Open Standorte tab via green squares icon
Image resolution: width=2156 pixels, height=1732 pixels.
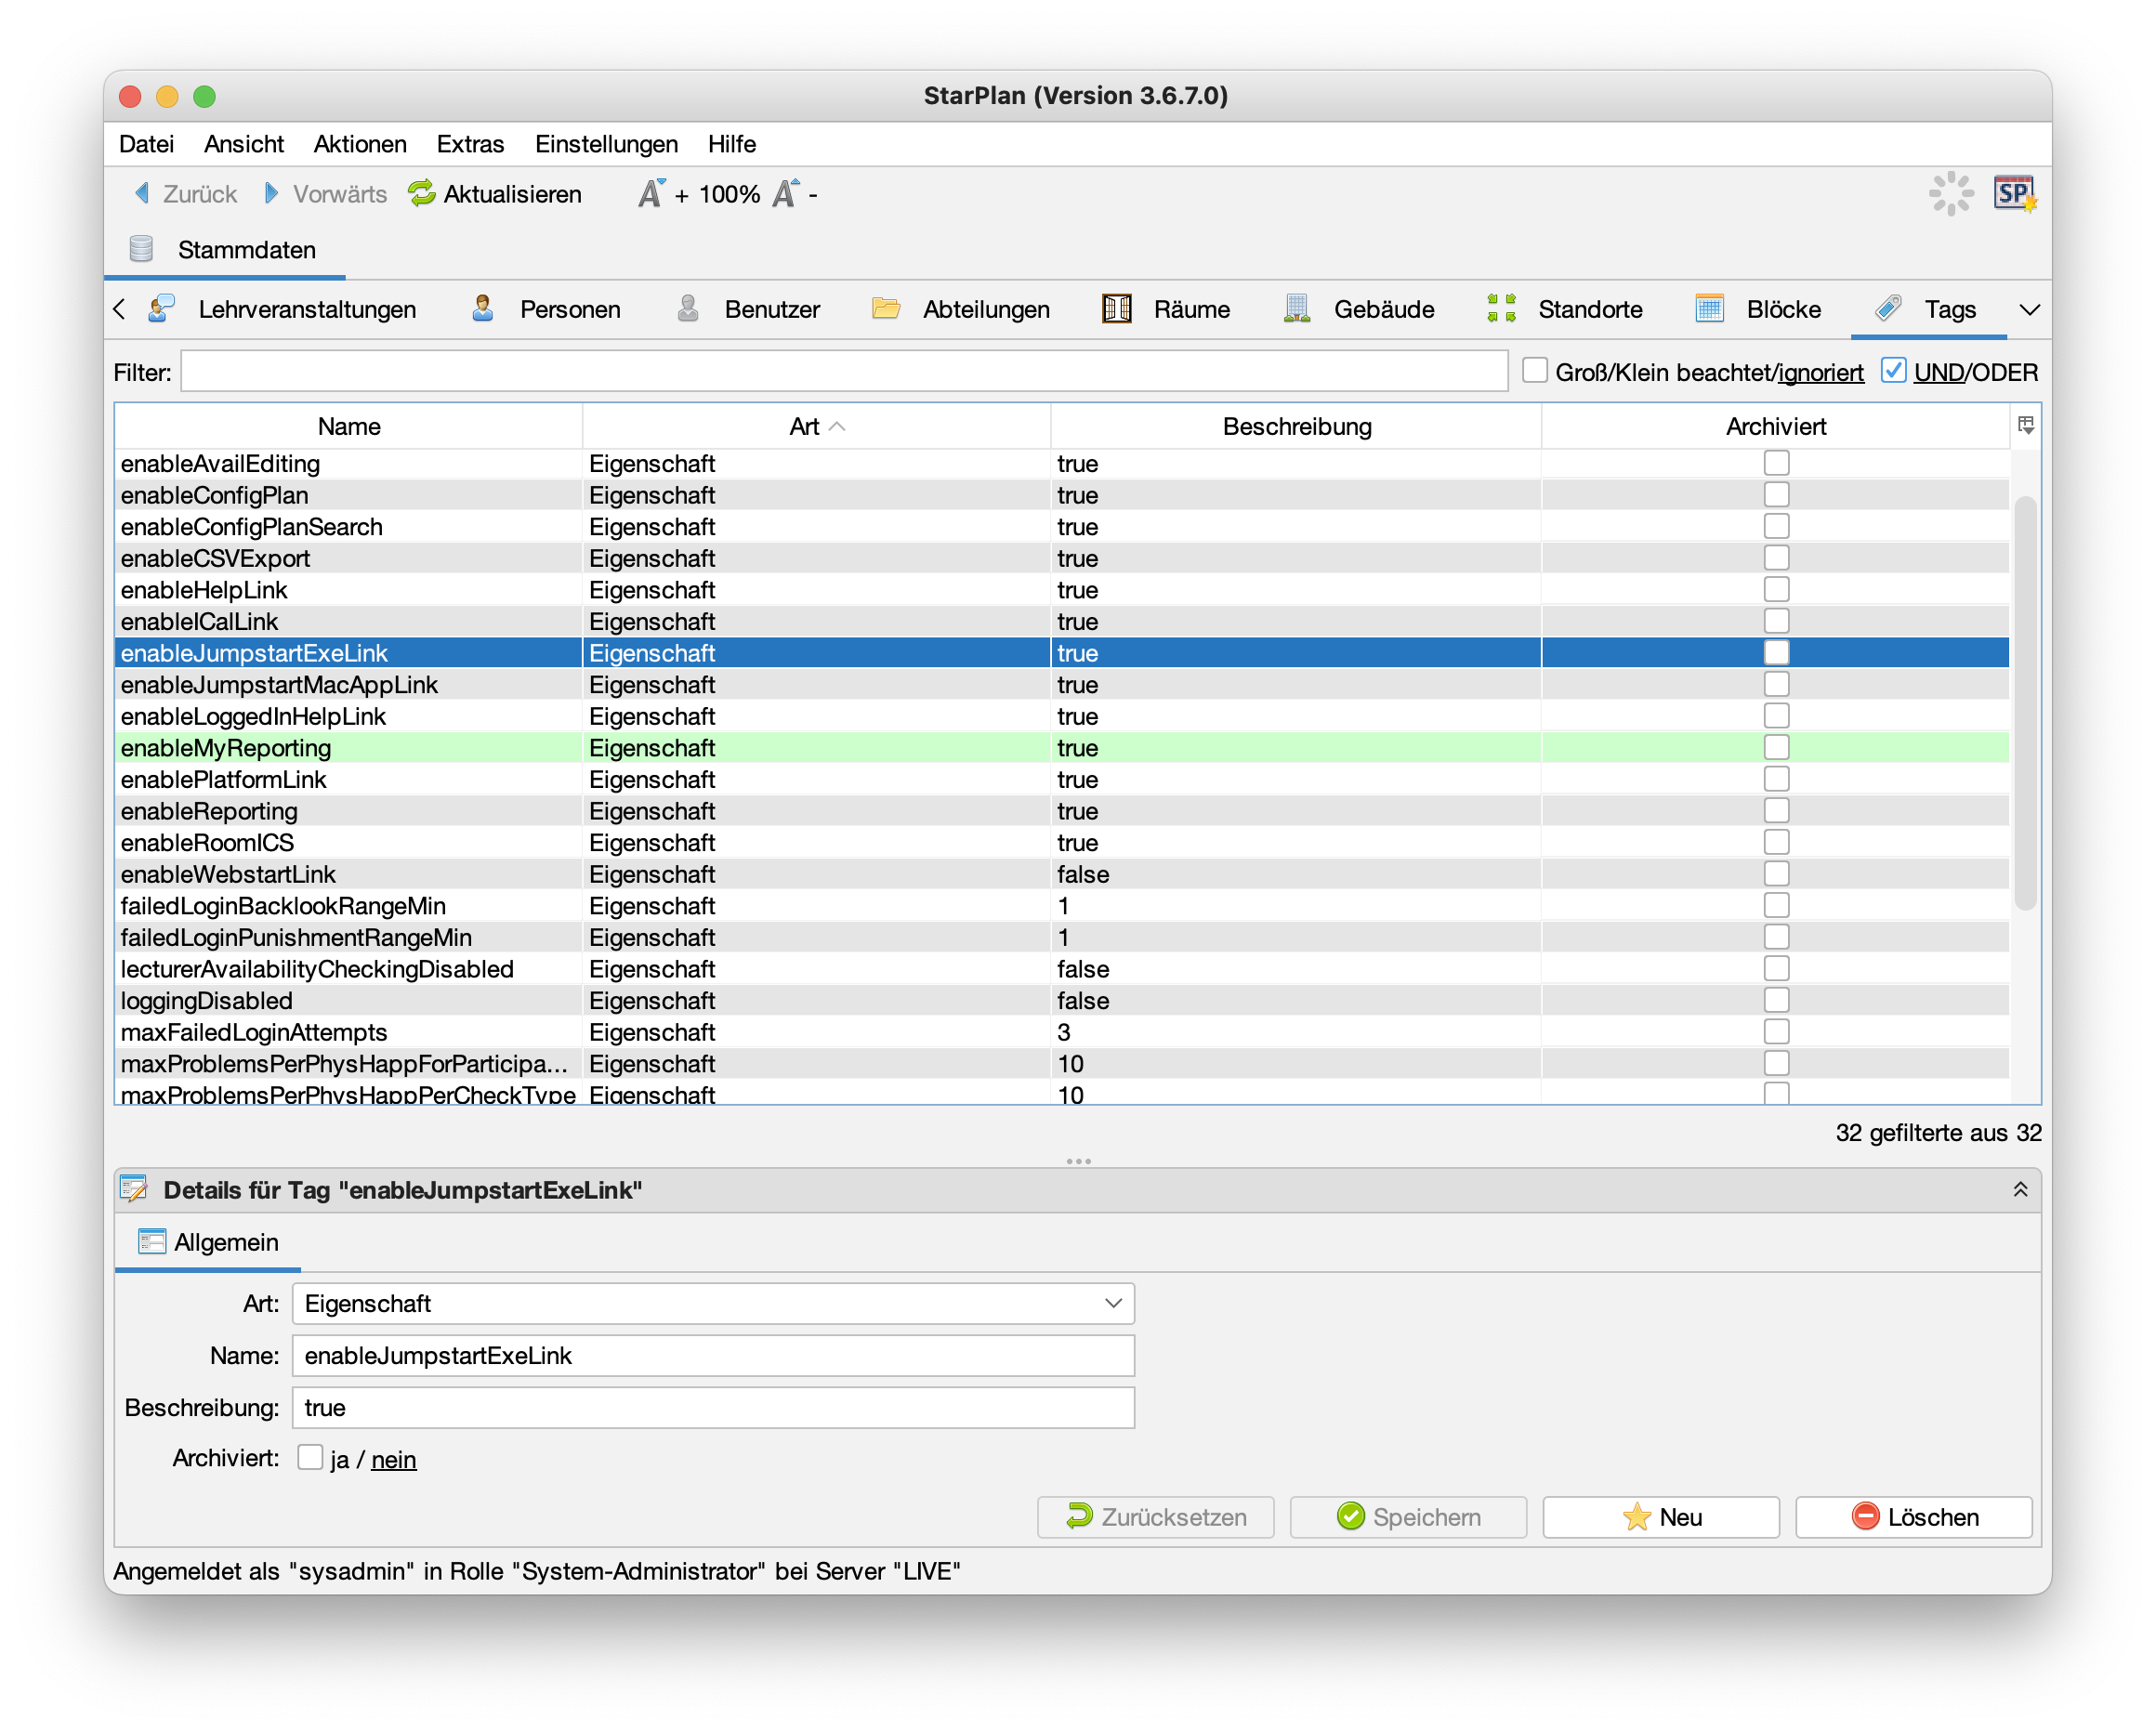pyautogui.click(x=1501, y=309)
